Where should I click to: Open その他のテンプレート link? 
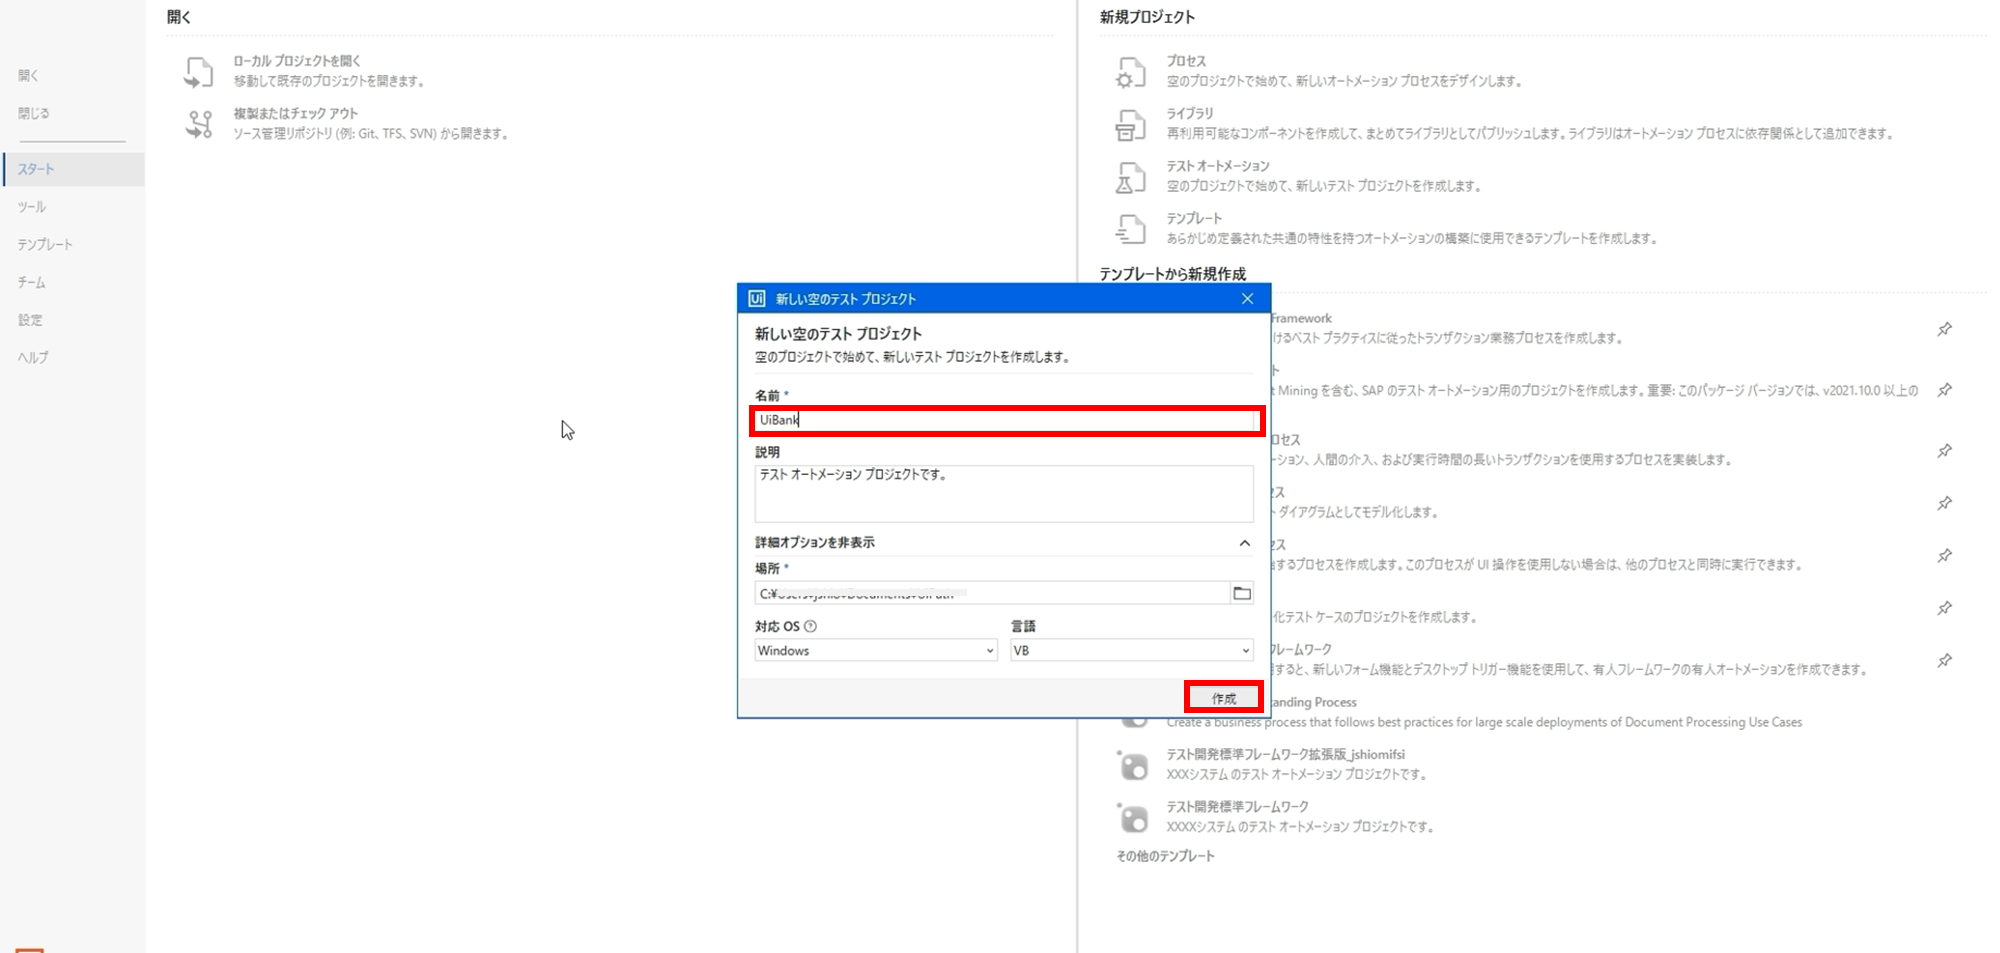coord(1165,856)
